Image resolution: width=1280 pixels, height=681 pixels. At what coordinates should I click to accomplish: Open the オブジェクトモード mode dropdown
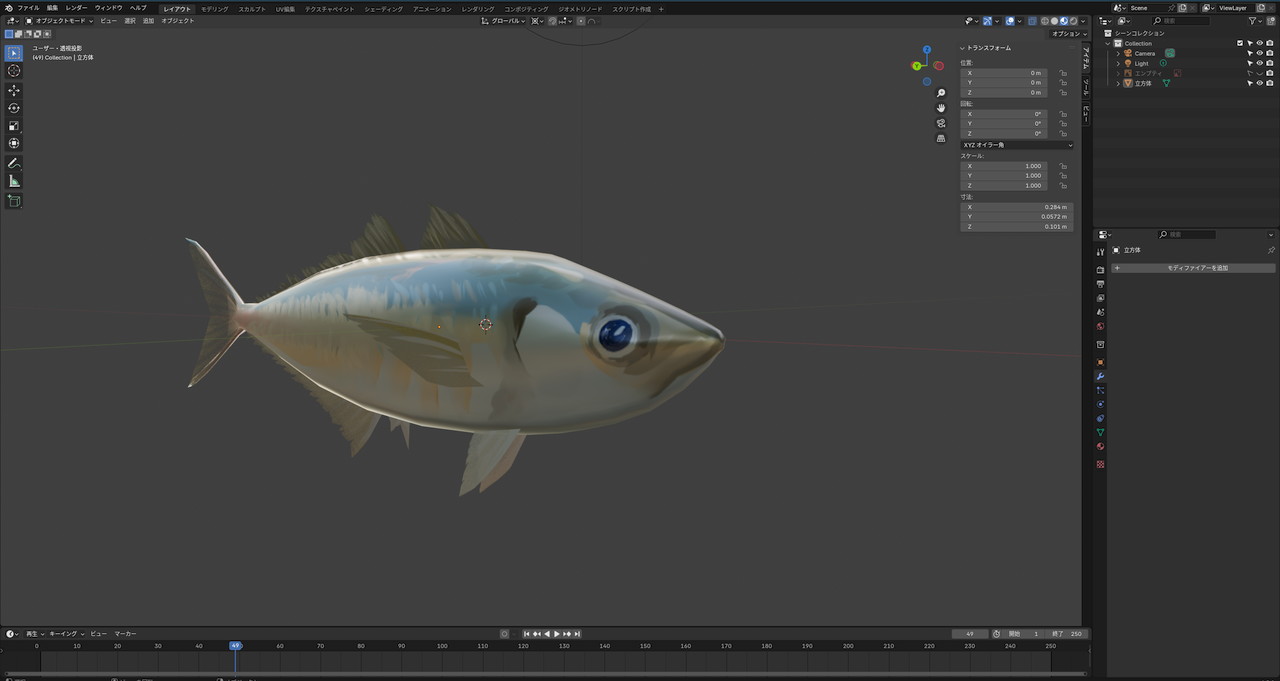tap(59, 20)
